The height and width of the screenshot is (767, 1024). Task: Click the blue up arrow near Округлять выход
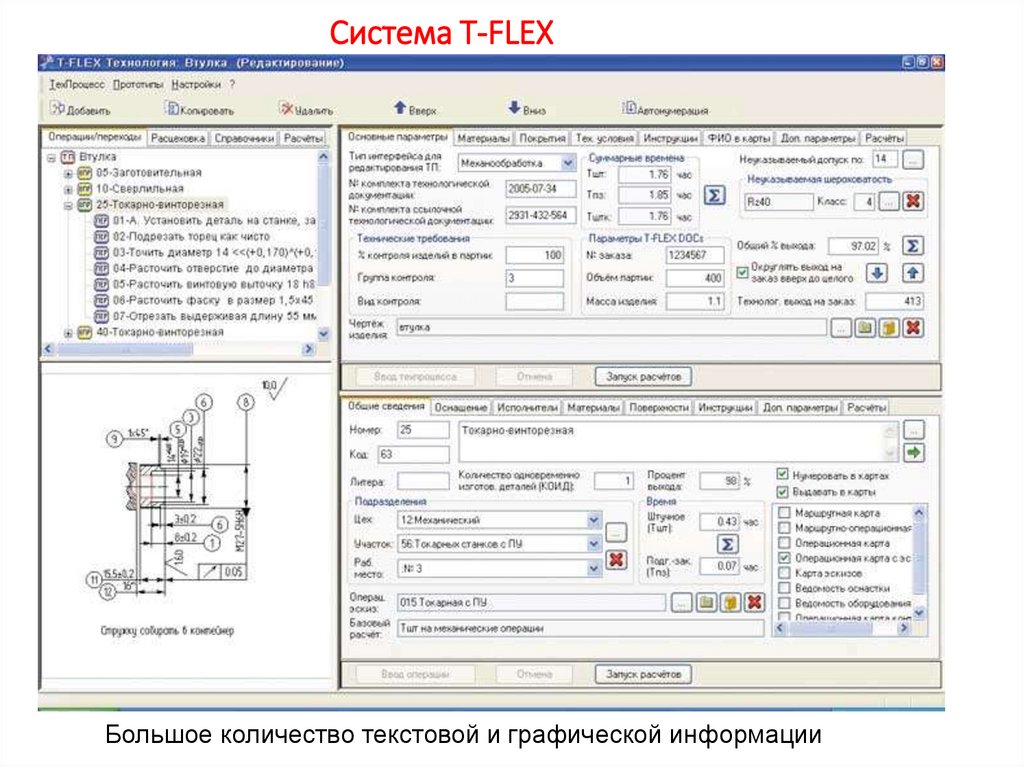[913, 273]
